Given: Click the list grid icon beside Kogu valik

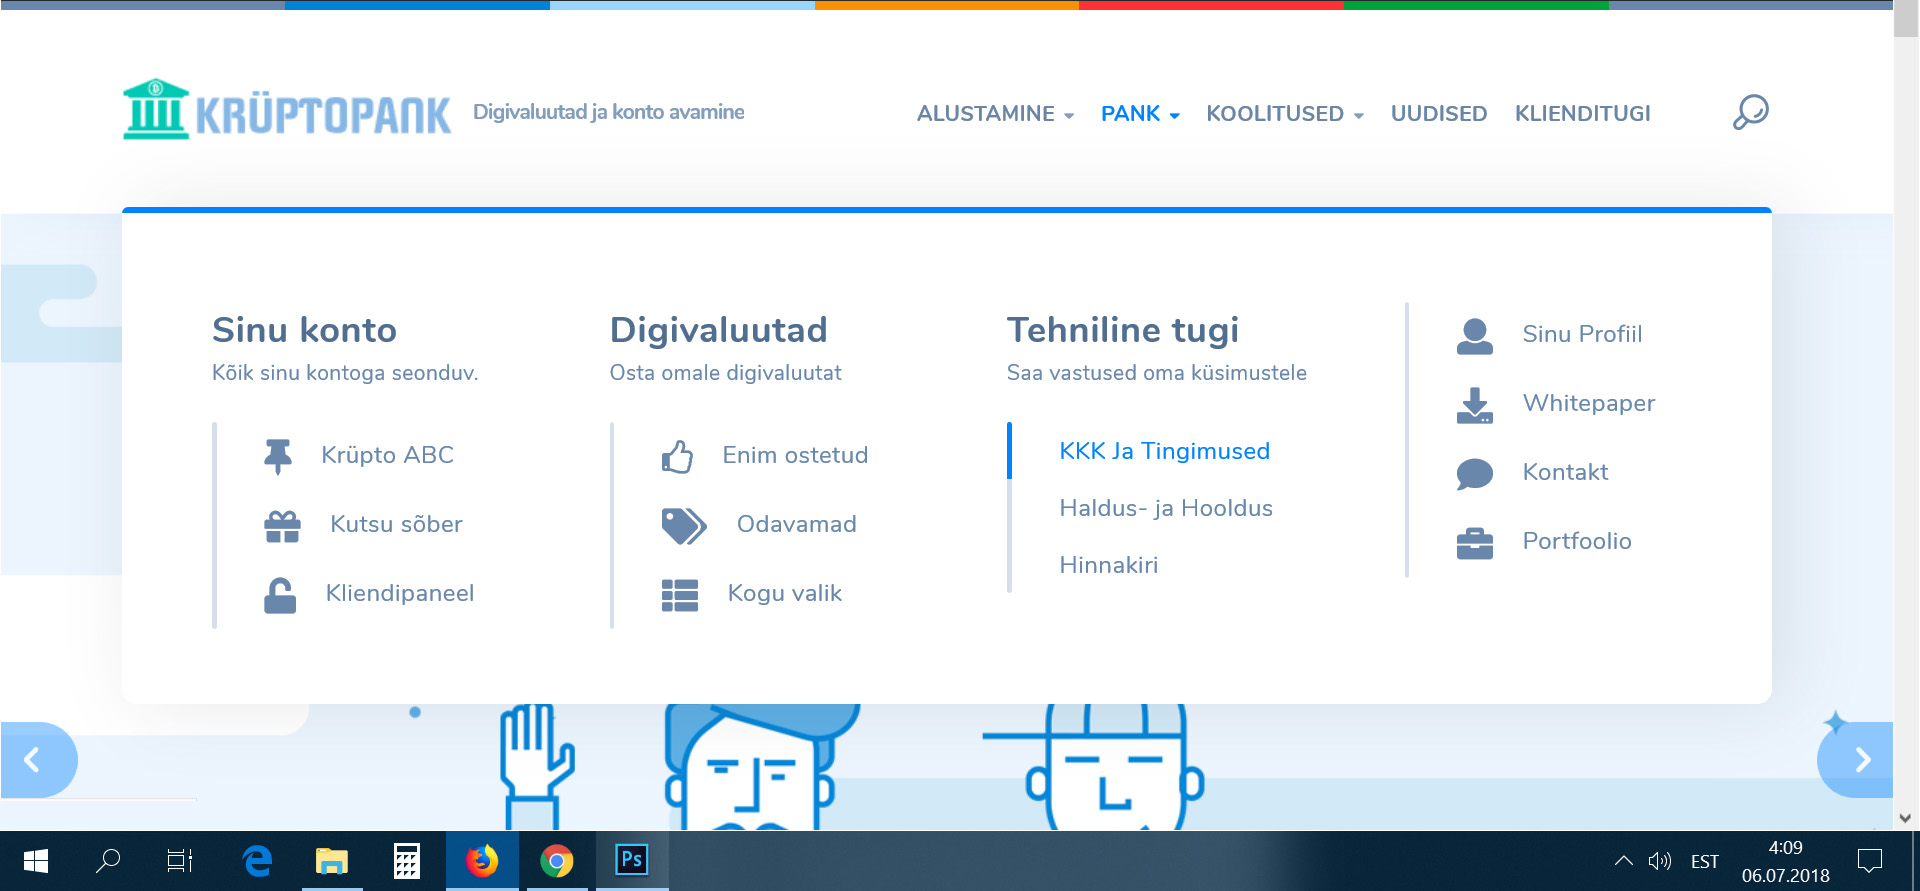Looking at the screenshot, I should pos(680,595).
